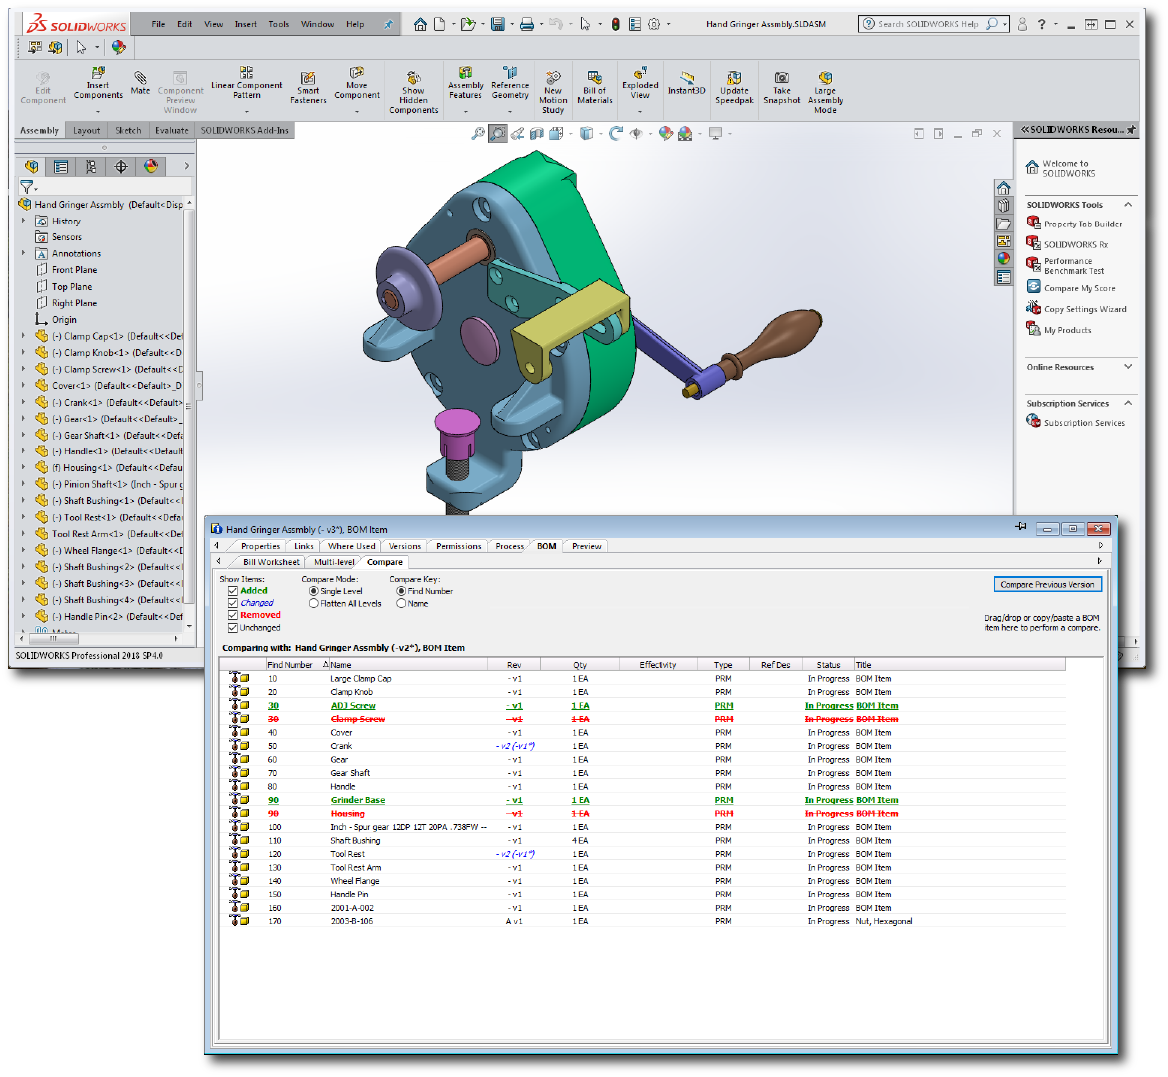Image resolution: width=1168 pixels, height=1077 pixels.
Task: Click the Zoom to Area view icon
Action: [x=497, y=134]
